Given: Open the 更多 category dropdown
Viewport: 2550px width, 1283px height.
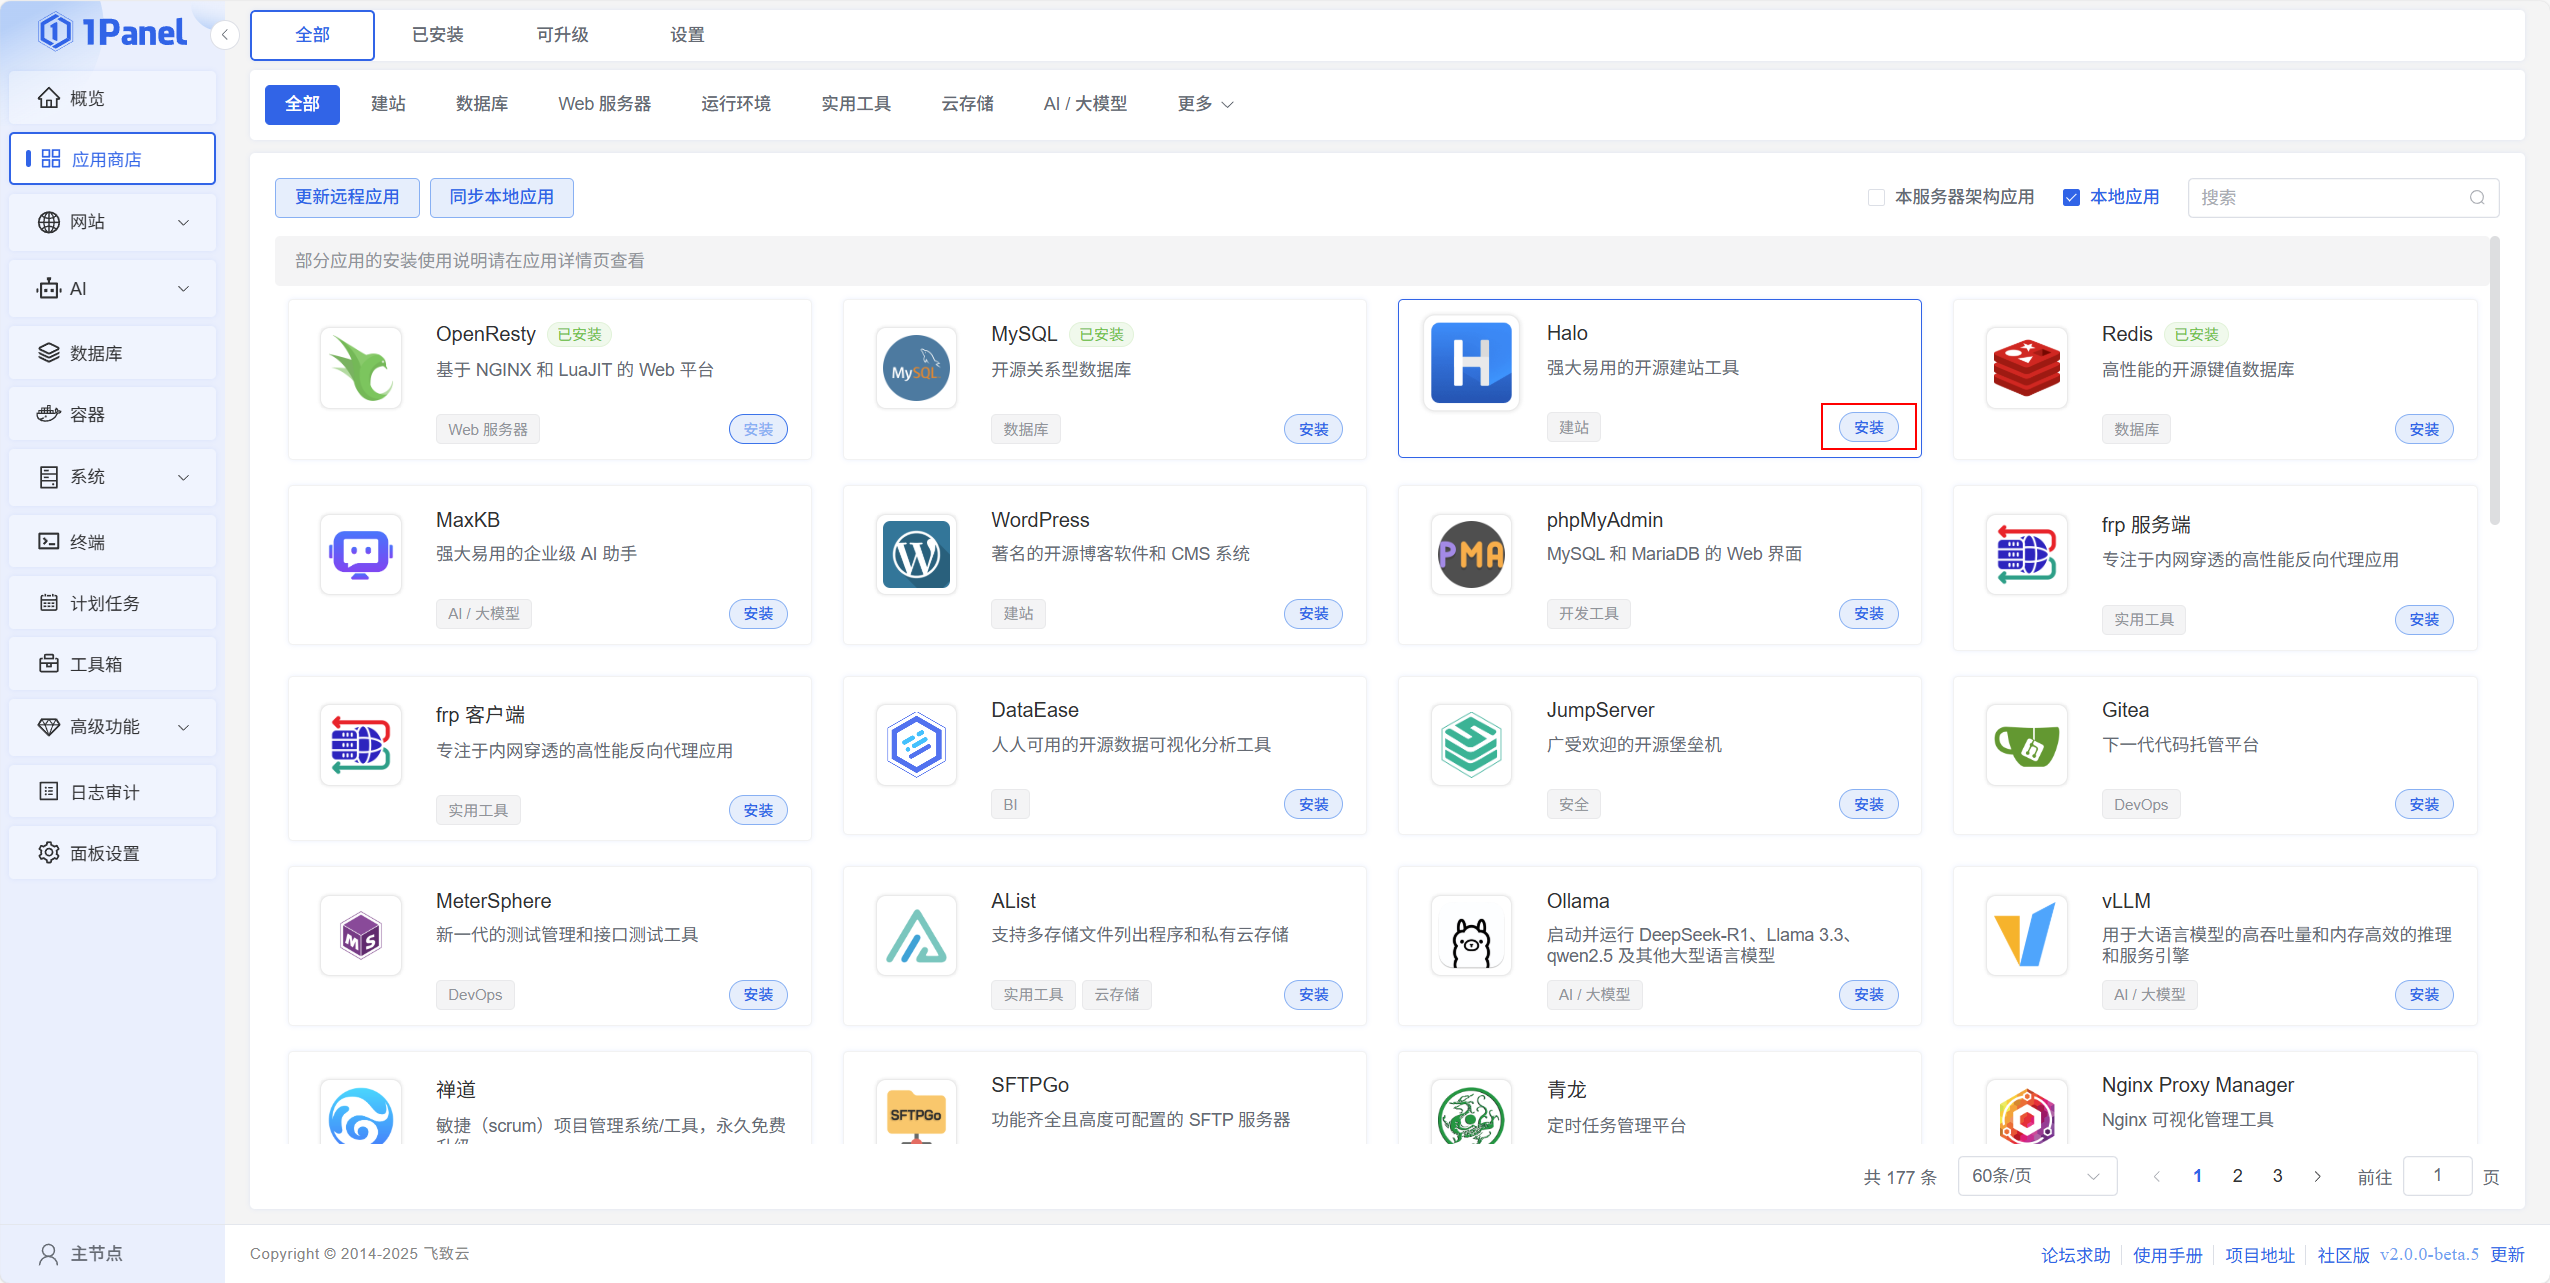Looking at the screenshot, I should (1205, 104).
